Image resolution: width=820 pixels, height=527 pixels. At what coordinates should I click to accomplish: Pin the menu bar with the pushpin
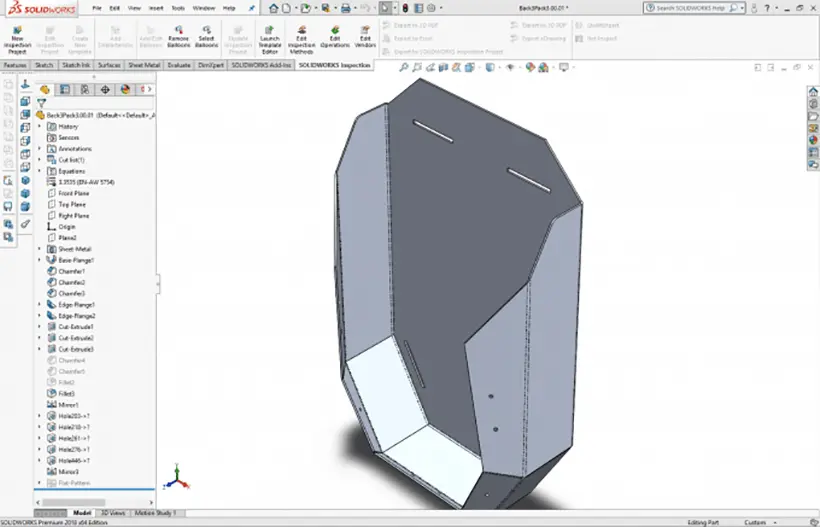point(252,8)
